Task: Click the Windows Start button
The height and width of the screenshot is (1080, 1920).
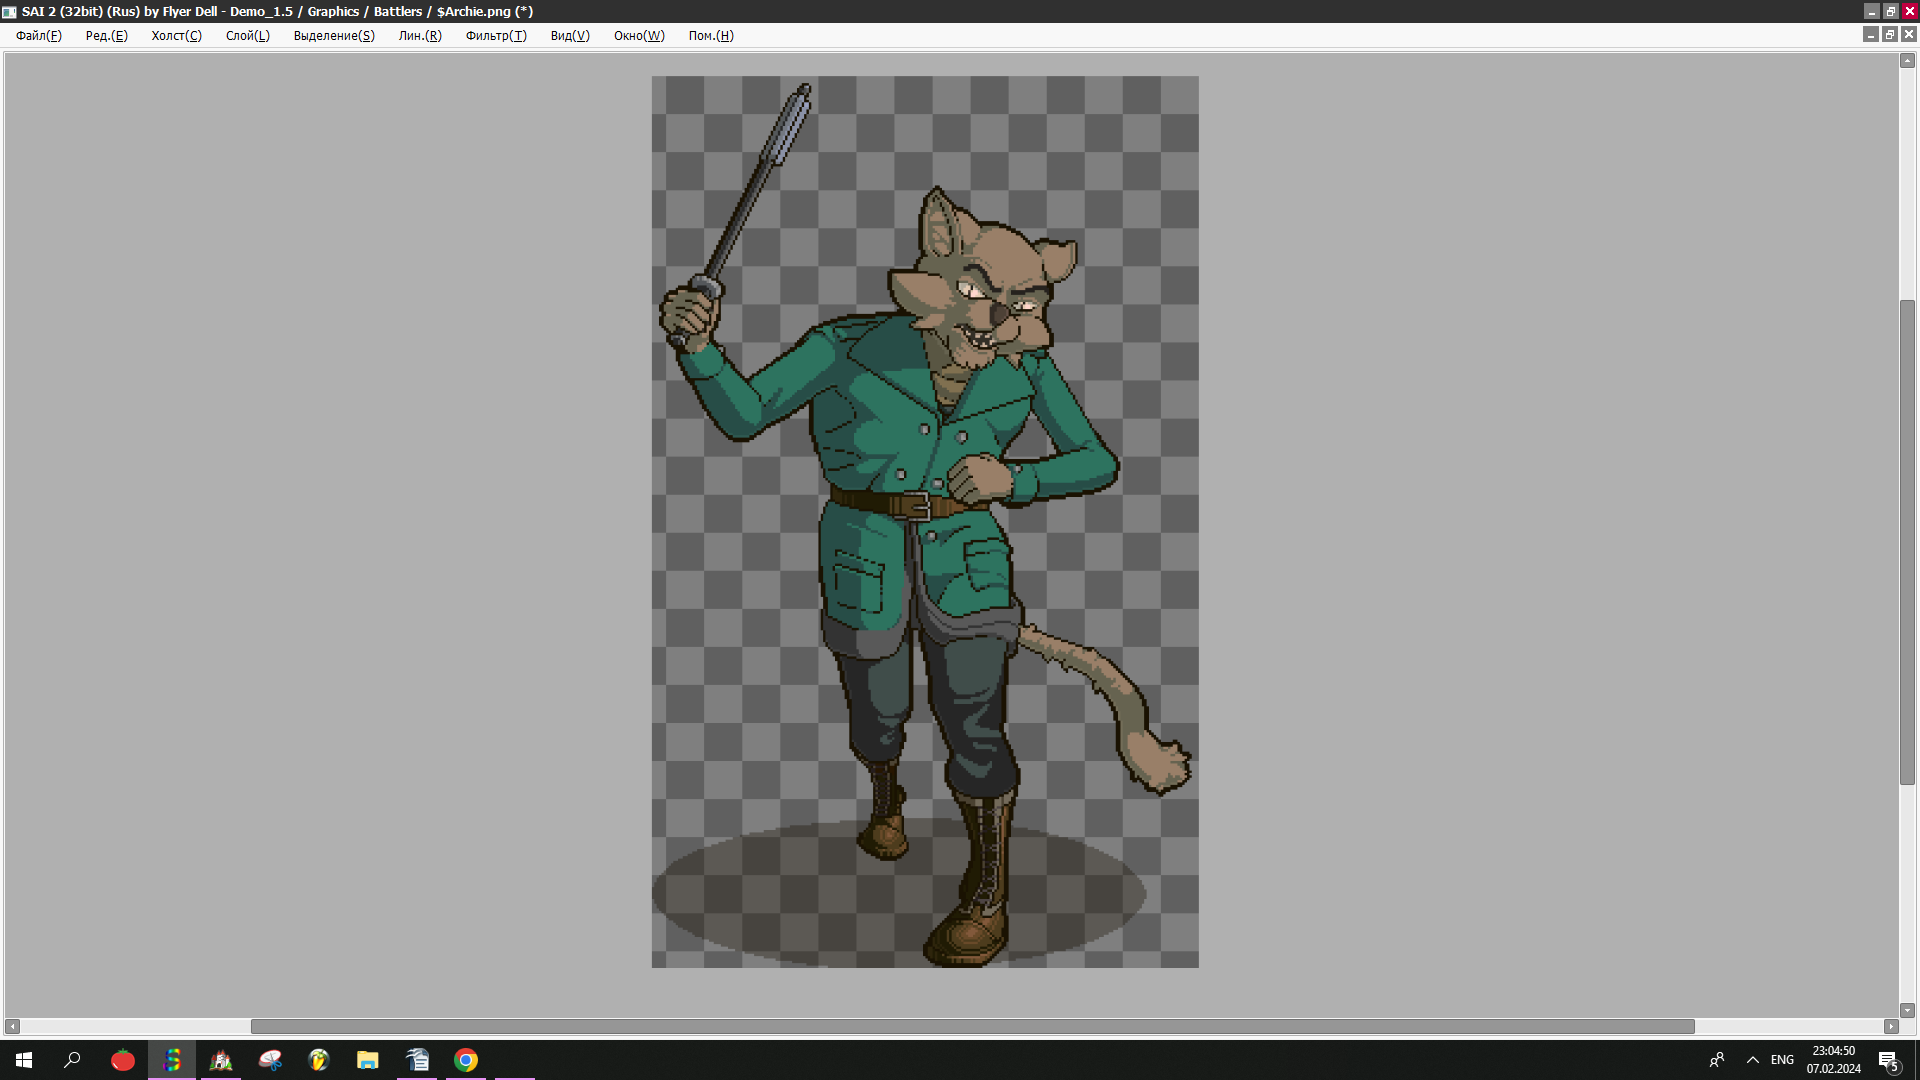Action: (24, 1060)
